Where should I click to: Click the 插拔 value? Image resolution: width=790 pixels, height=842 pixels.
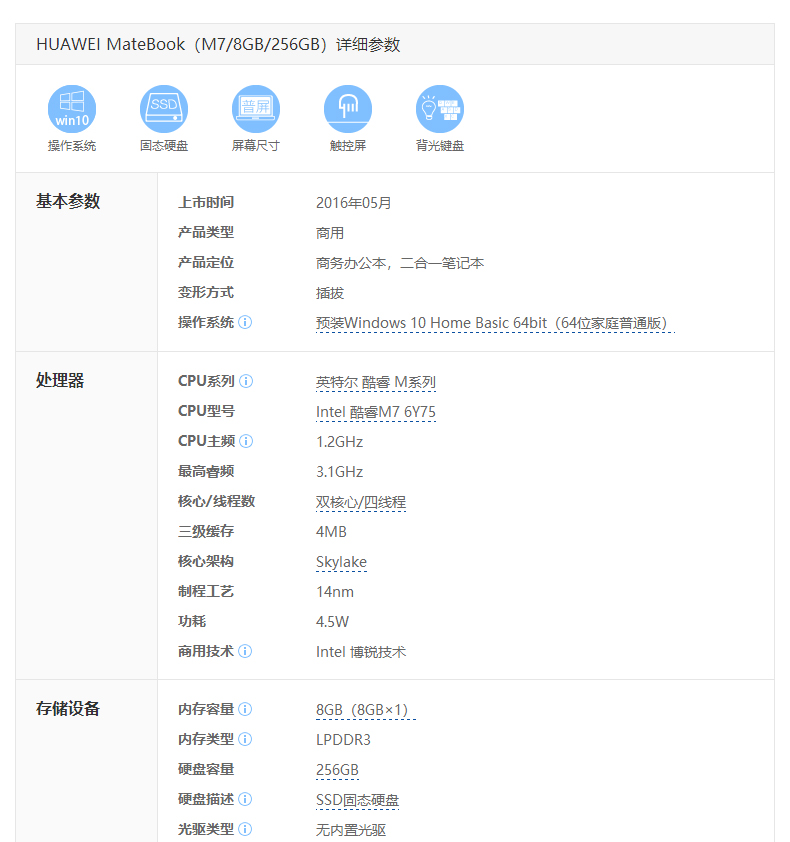point(330,293)
